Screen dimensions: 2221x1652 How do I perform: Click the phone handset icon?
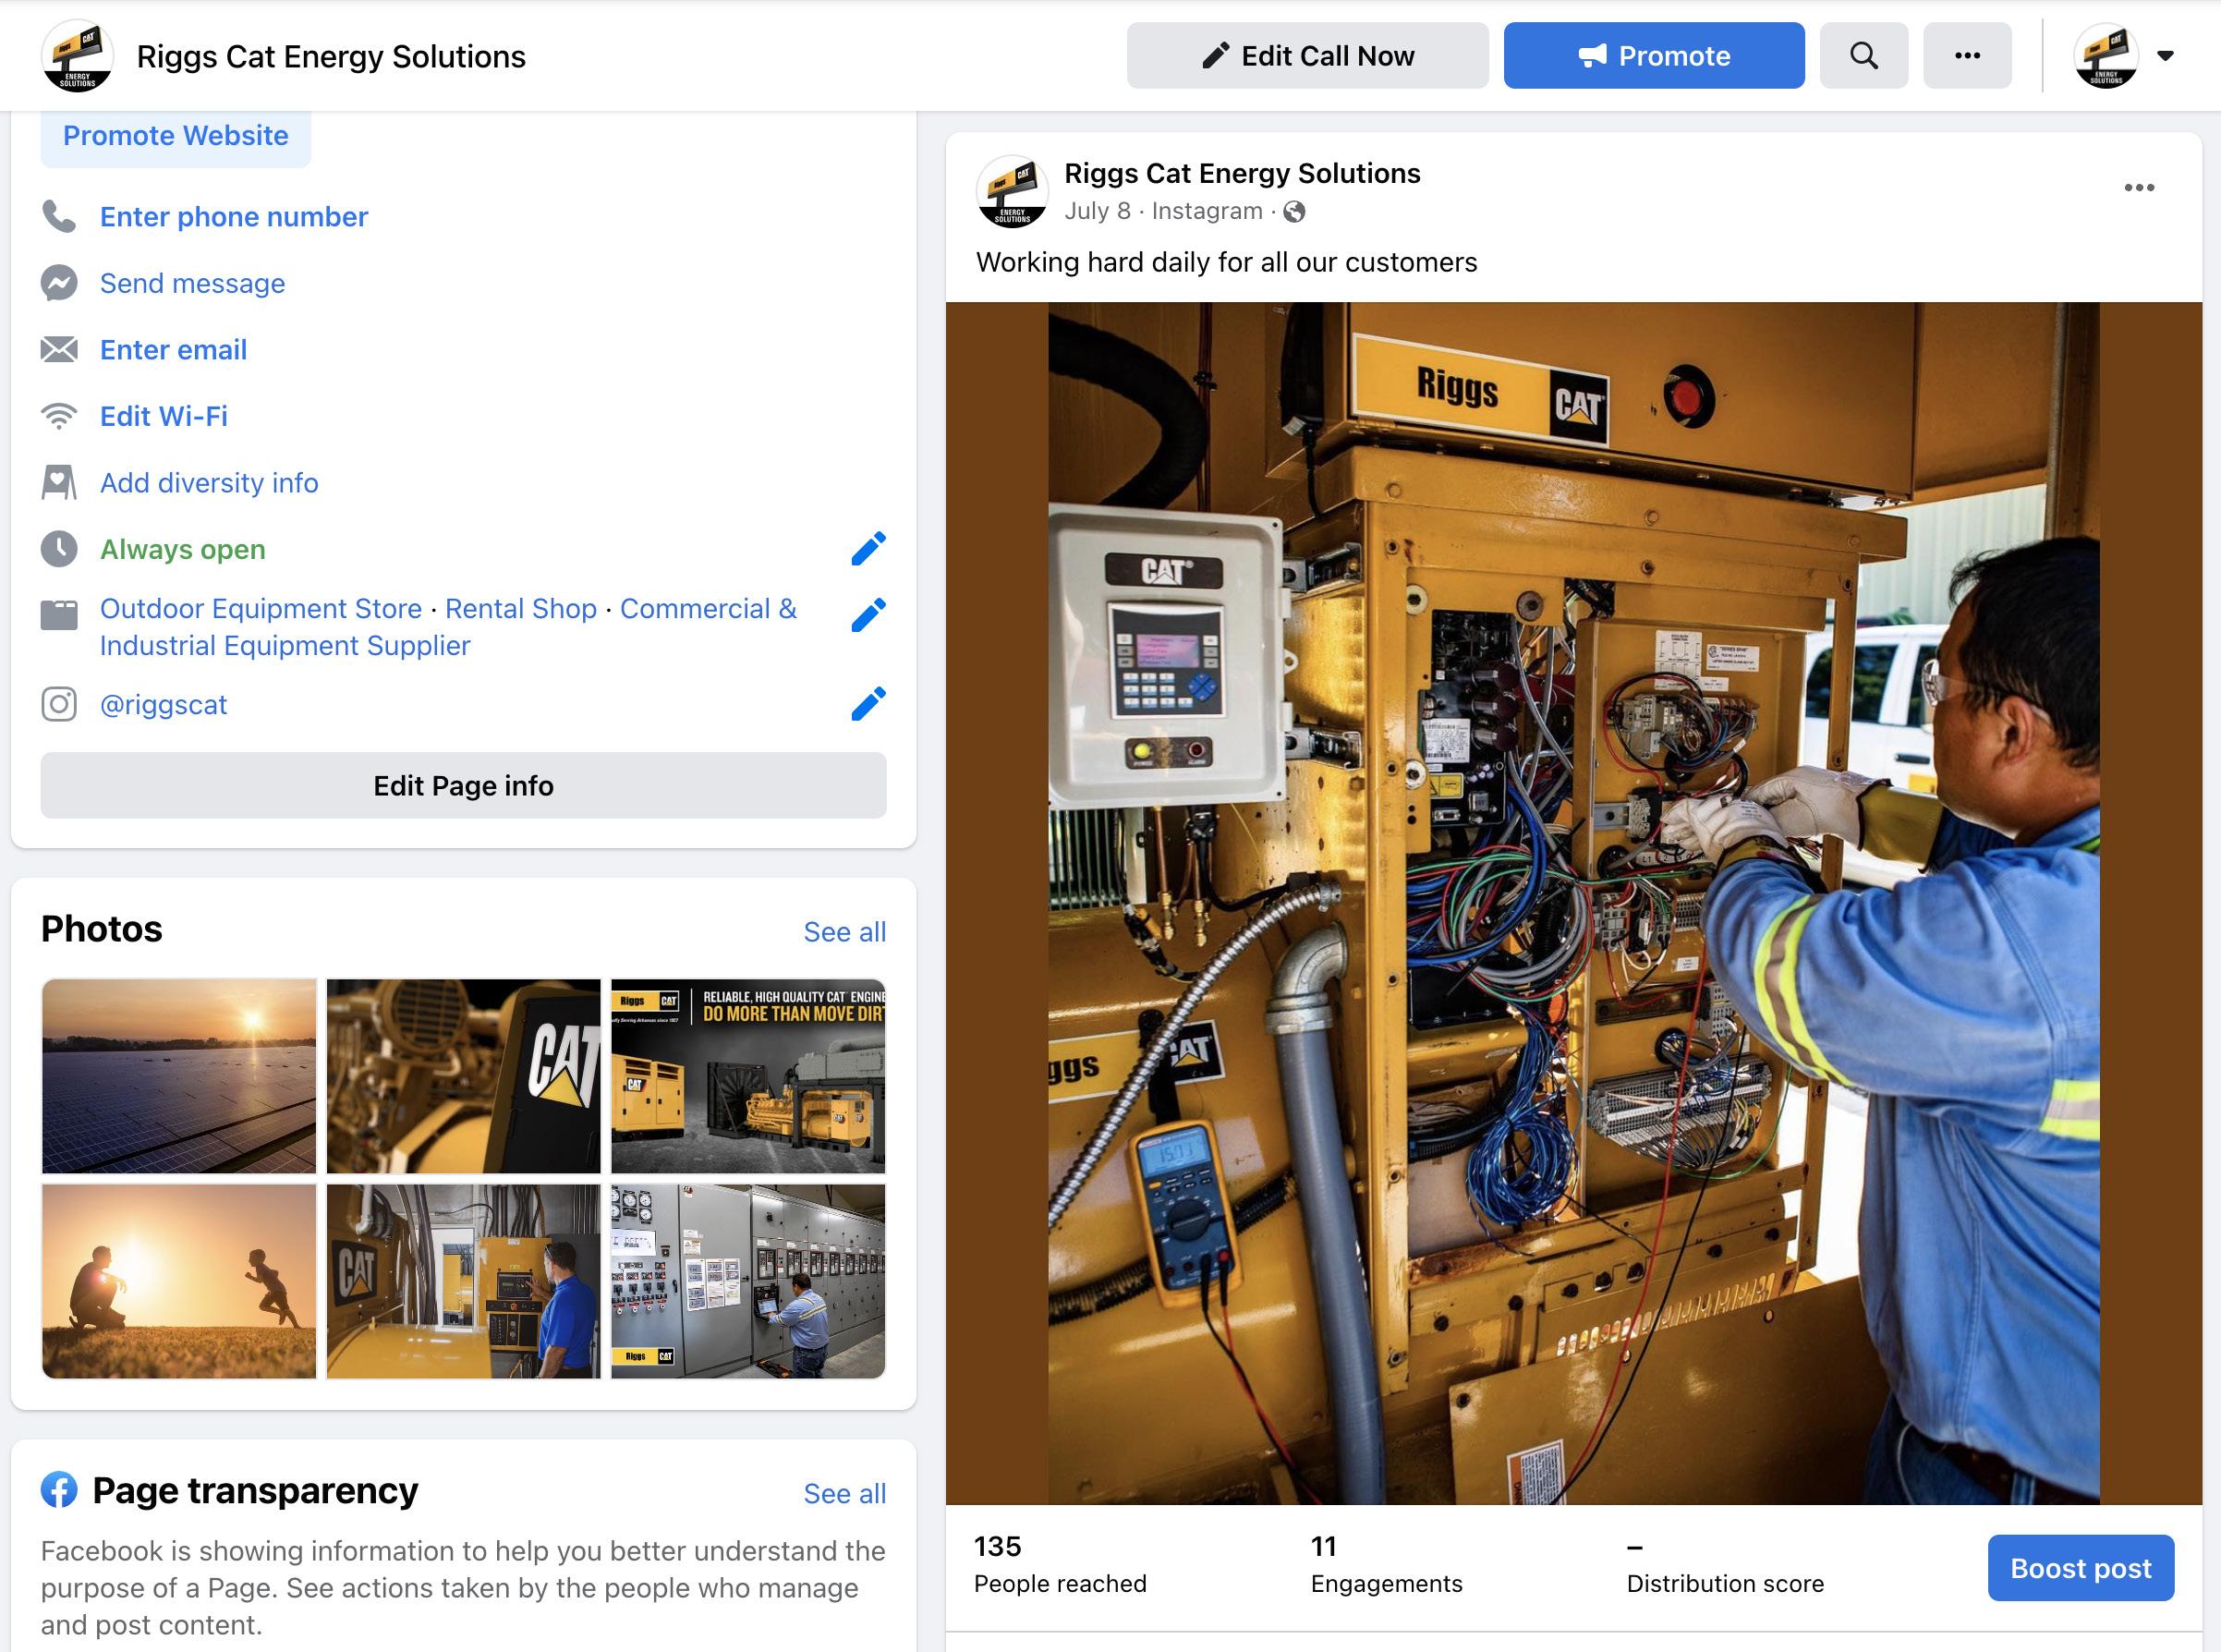coord(59,217)
